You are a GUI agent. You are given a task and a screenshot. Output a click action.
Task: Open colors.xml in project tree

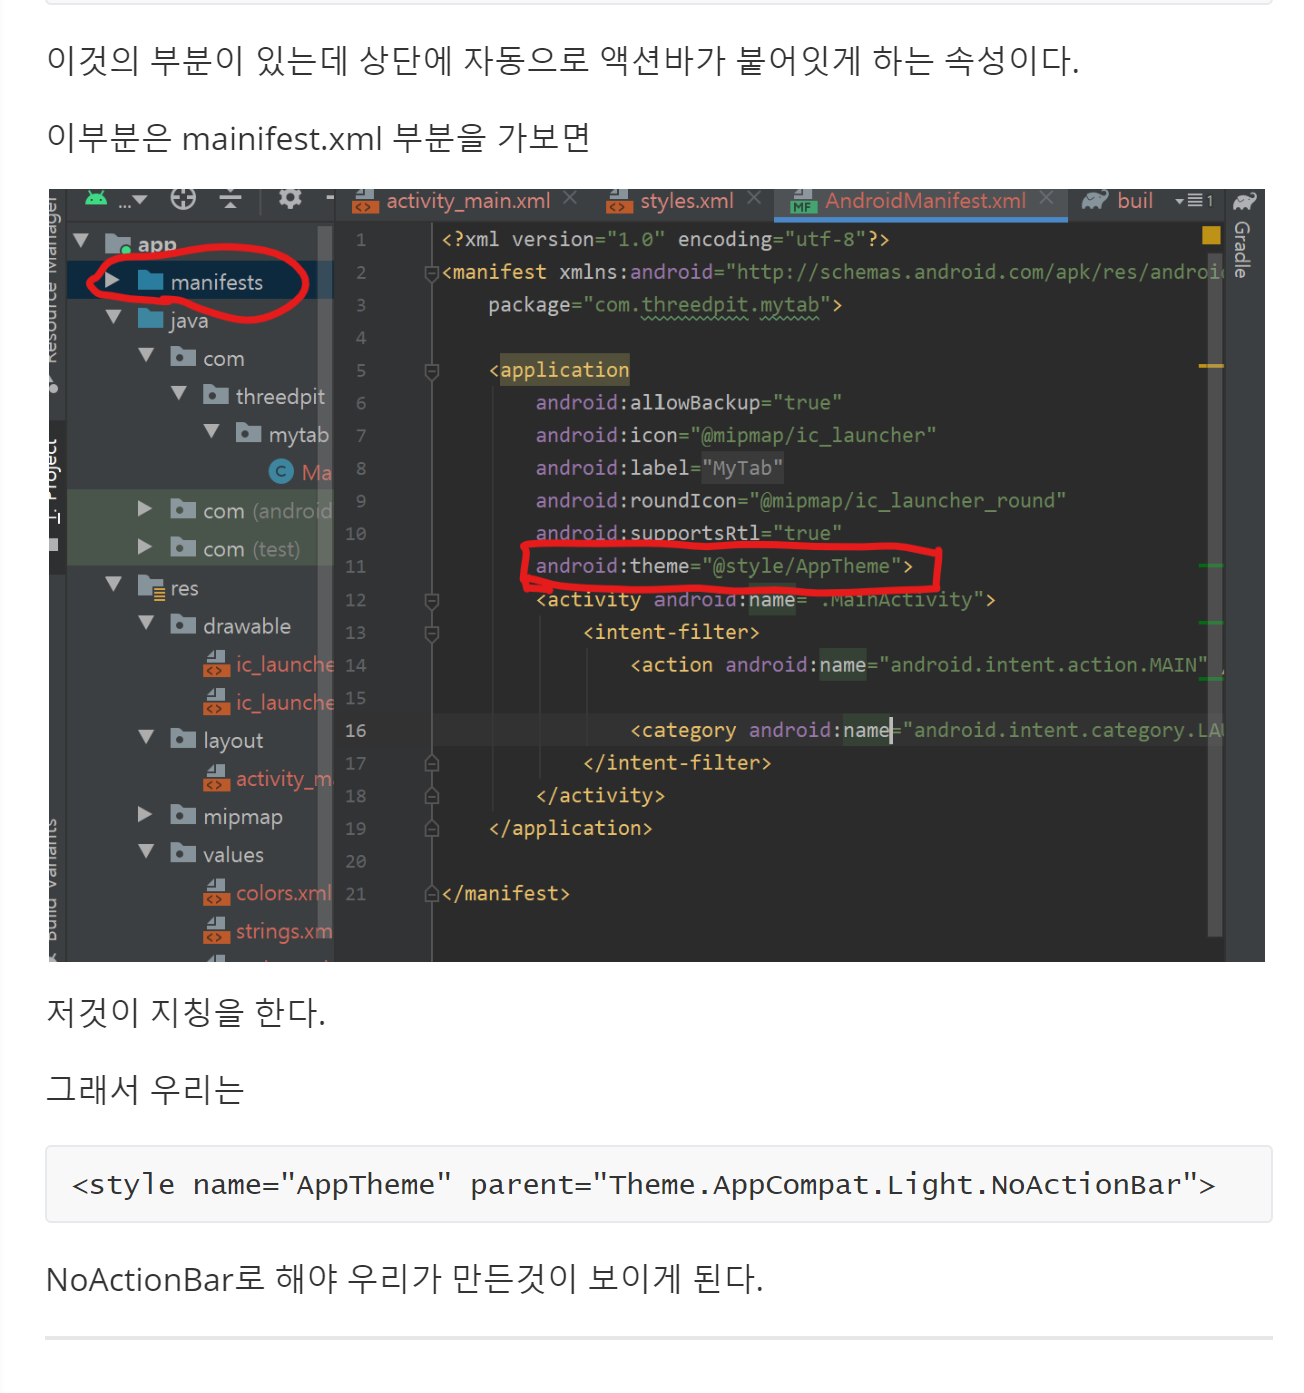(x=268, y=893)
